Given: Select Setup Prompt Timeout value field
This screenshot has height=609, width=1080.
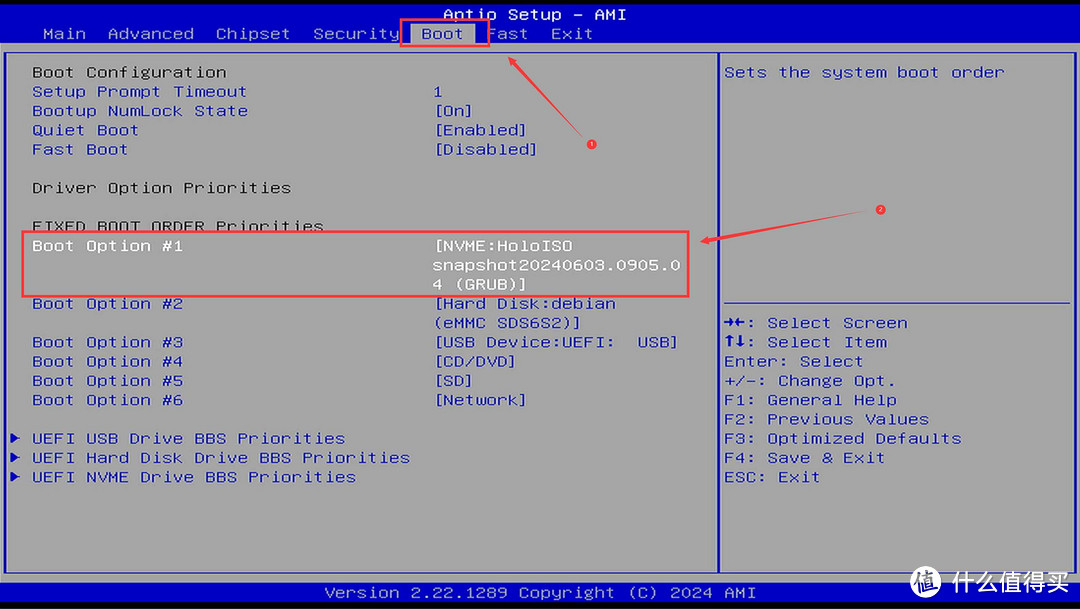Looking at the screenshot, I should pos(437,92).
